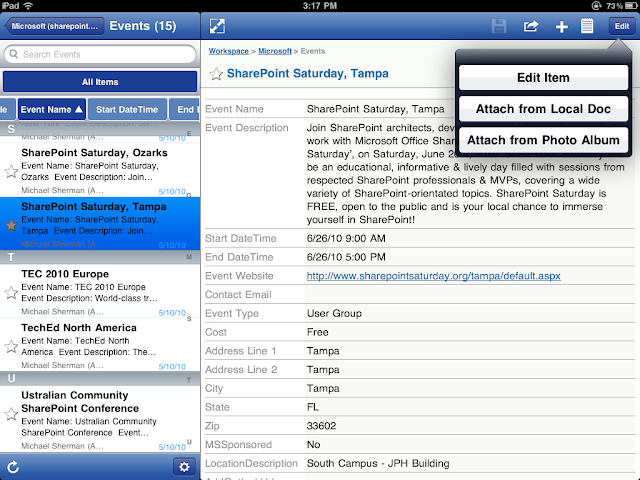Open SharePoint Saturday, Ozarks event
Image resolution: width=640 pixels, height=480 pixels.
pos(100,170)
